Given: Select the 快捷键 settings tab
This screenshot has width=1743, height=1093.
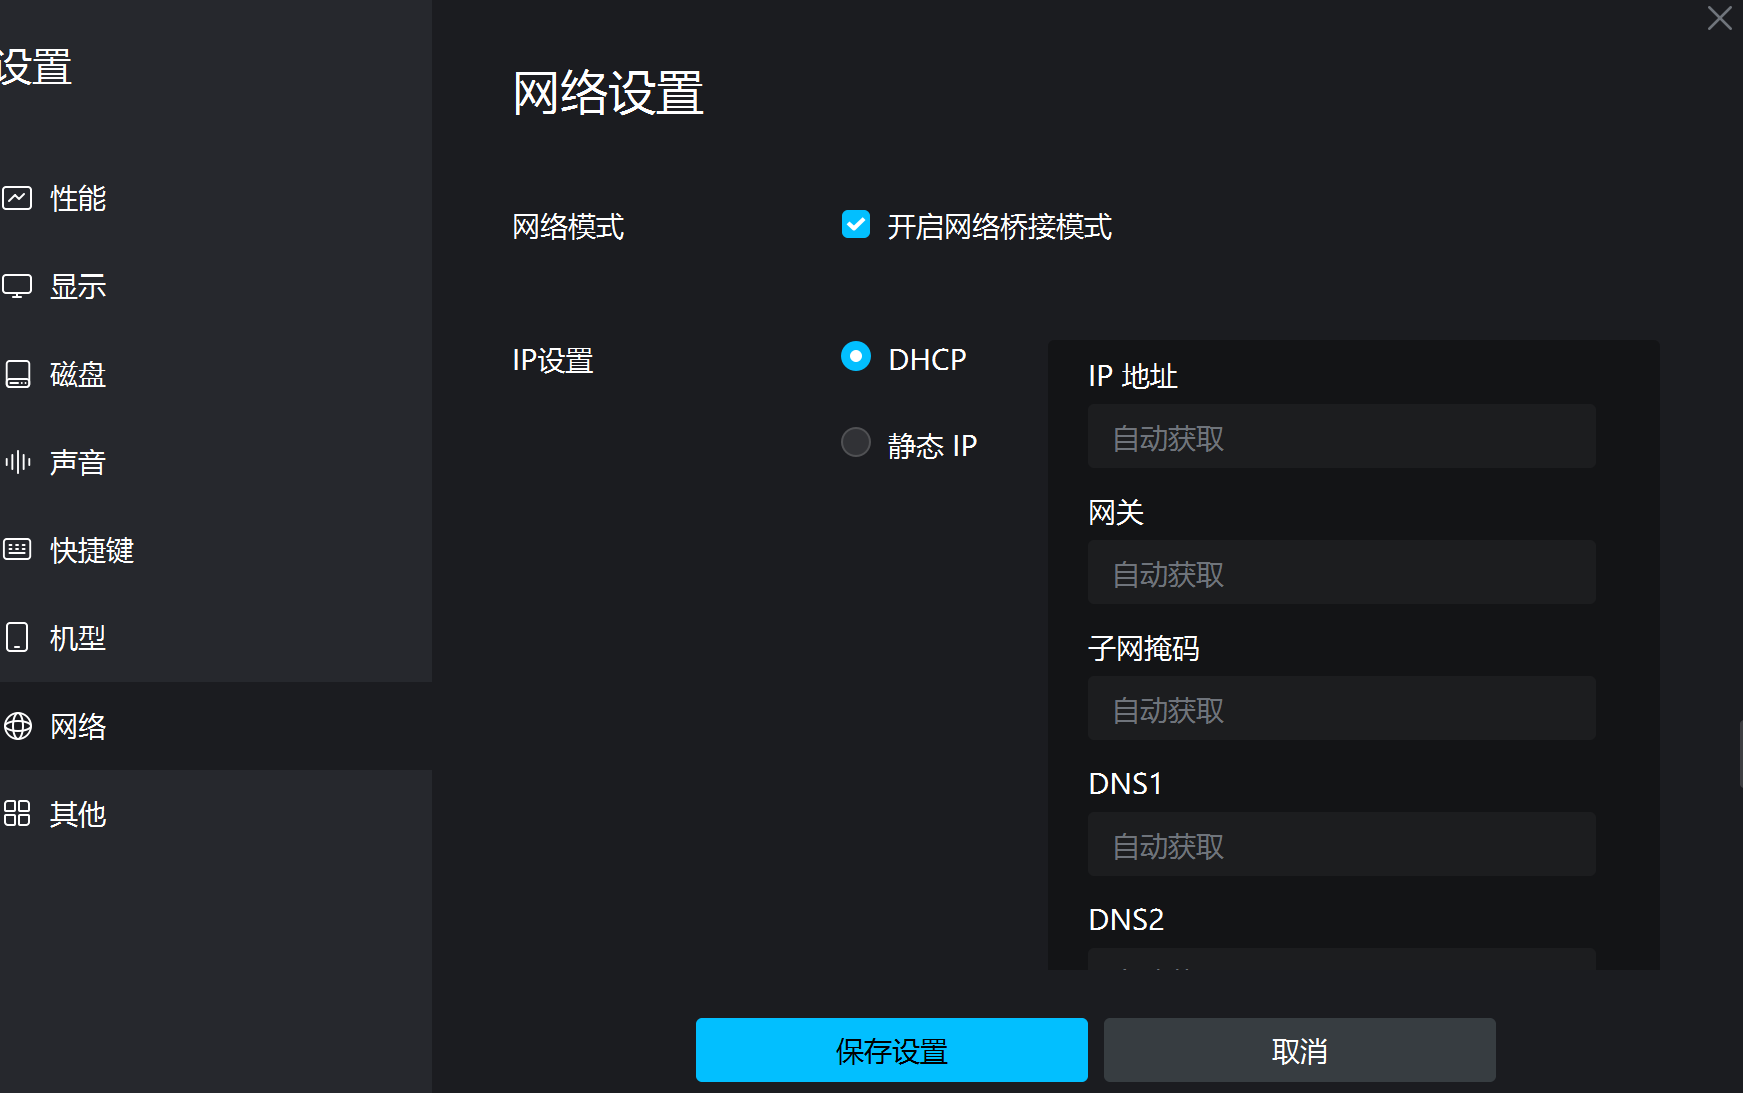Looking at the screenshot, I should pos(216,550).
